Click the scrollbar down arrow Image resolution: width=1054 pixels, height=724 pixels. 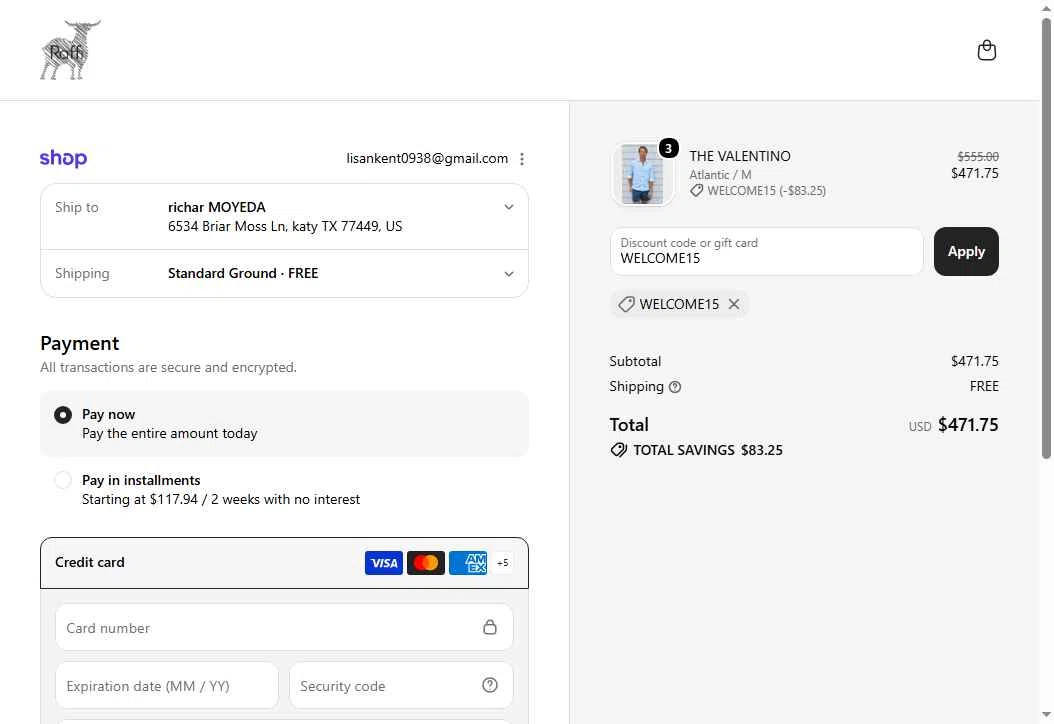click(1046, 715)
